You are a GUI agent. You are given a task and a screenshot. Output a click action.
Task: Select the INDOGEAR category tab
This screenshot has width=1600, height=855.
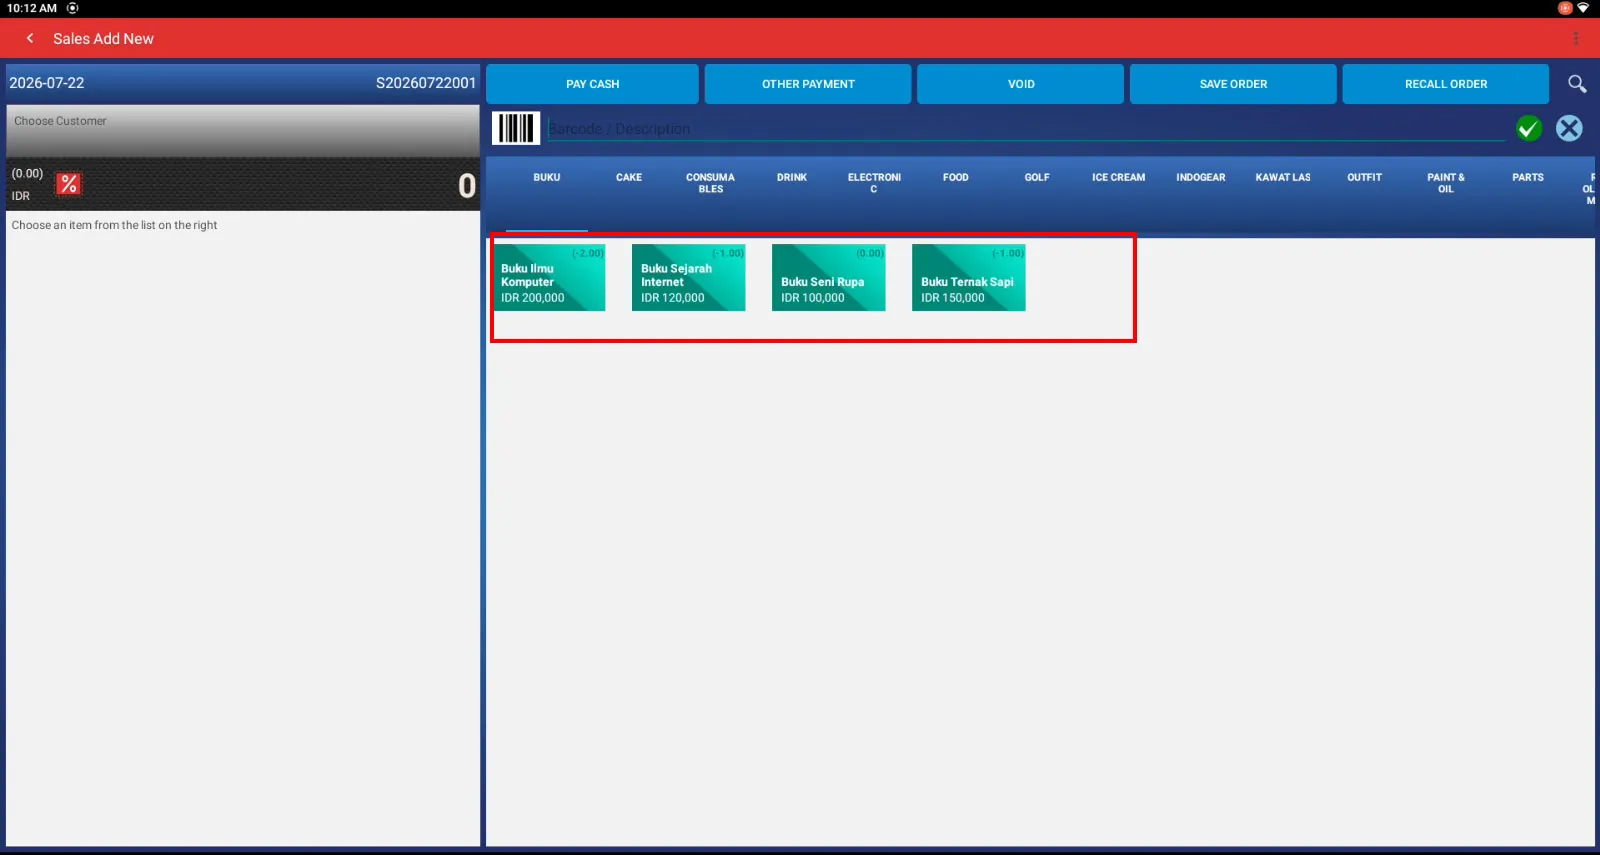1201,177
